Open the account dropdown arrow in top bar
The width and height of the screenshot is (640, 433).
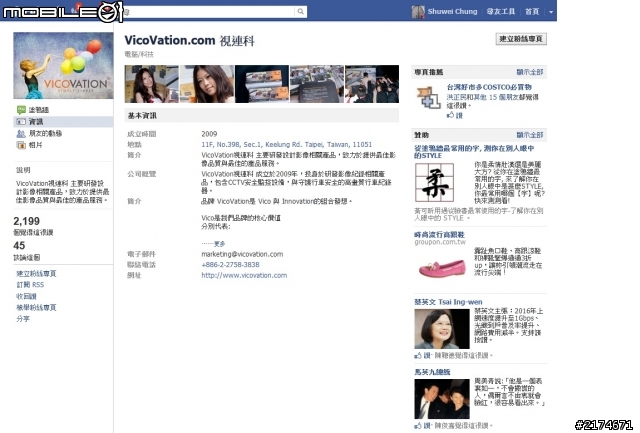click(x=551, y=12)
